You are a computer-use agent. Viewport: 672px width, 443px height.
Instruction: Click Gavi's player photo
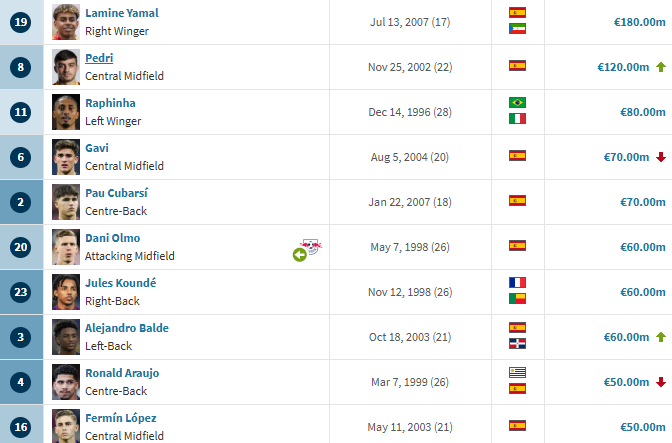[66, 157]
